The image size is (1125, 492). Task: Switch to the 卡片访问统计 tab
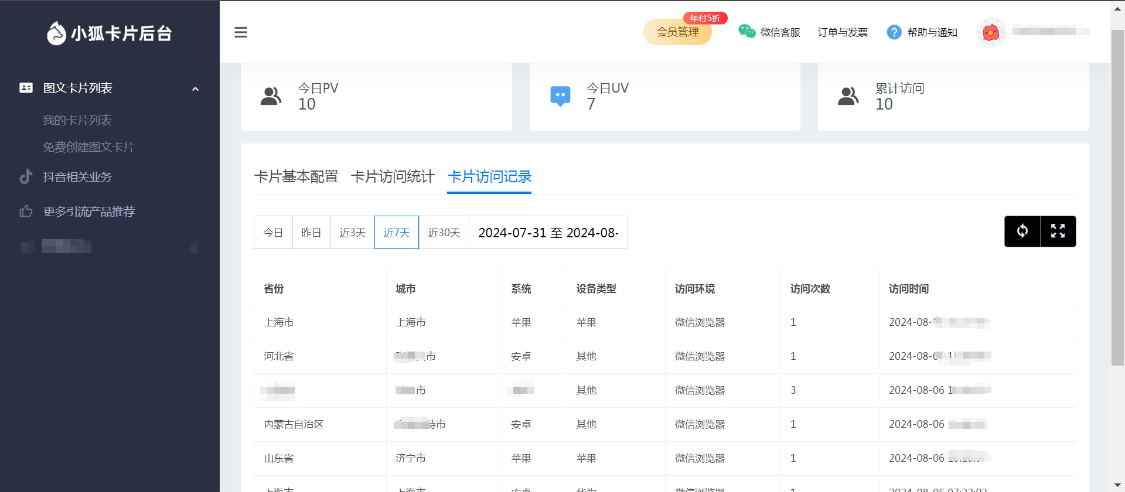click(x=392, y=176)
